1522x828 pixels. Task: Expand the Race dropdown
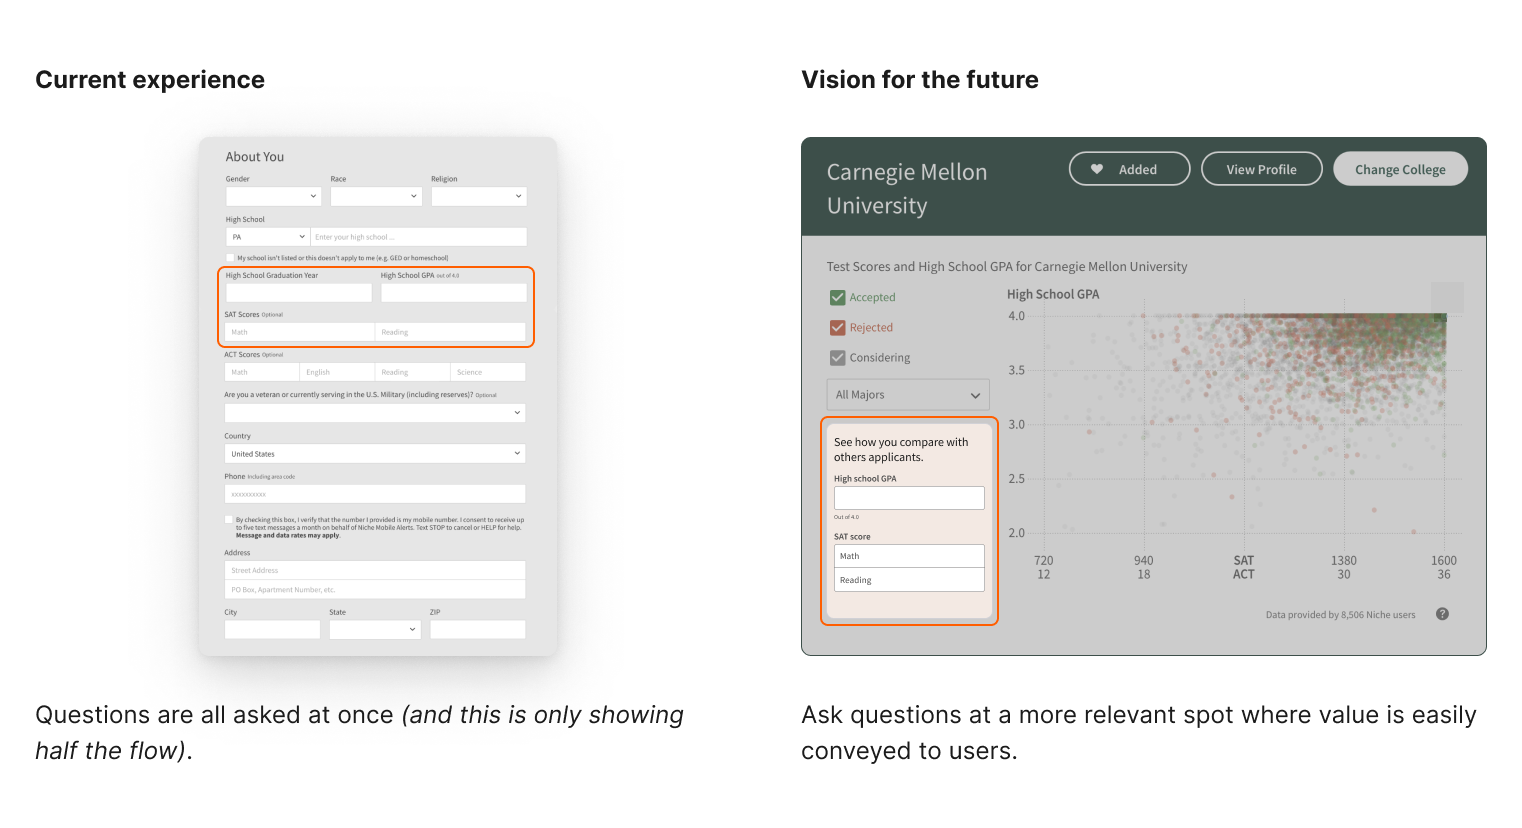tap(376, 196)
